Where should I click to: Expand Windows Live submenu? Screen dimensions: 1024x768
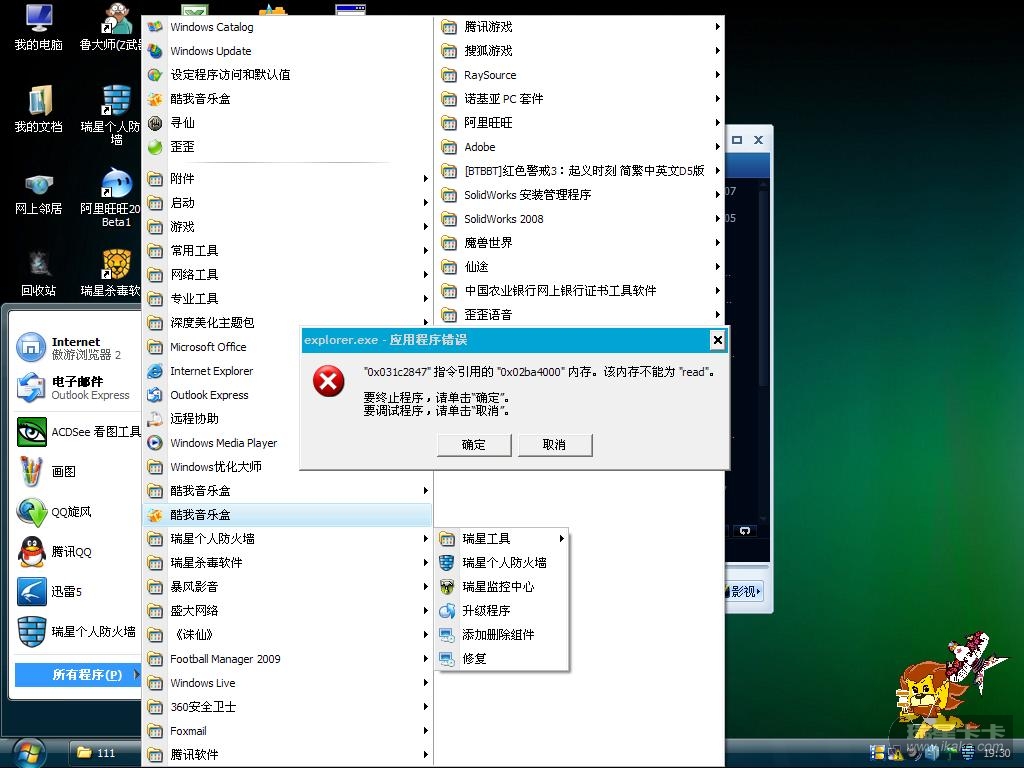(287, 683)
